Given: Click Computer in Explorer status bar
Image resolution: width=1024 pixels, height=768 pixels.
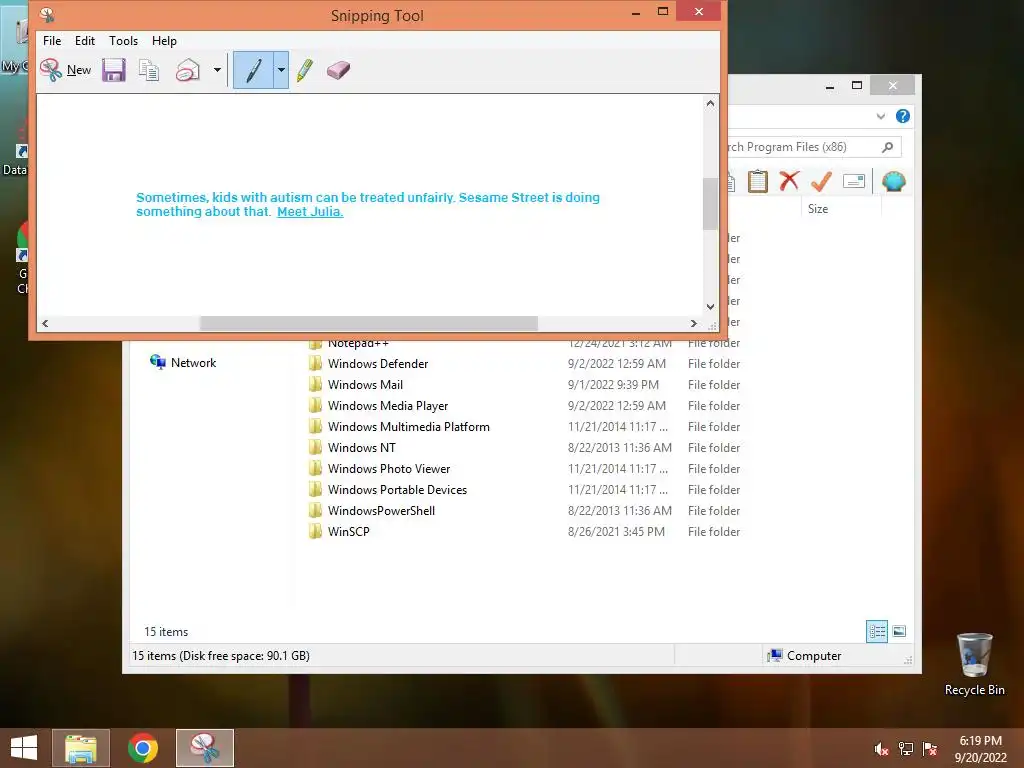Looking at the screenshot, I should [x=805, y=656].
